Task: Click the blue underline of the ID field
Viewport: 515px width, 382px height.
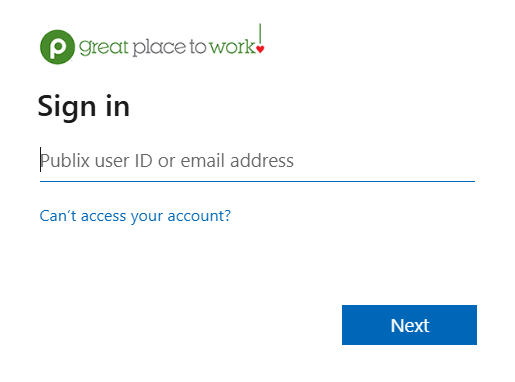Action: tap(257, 181)
